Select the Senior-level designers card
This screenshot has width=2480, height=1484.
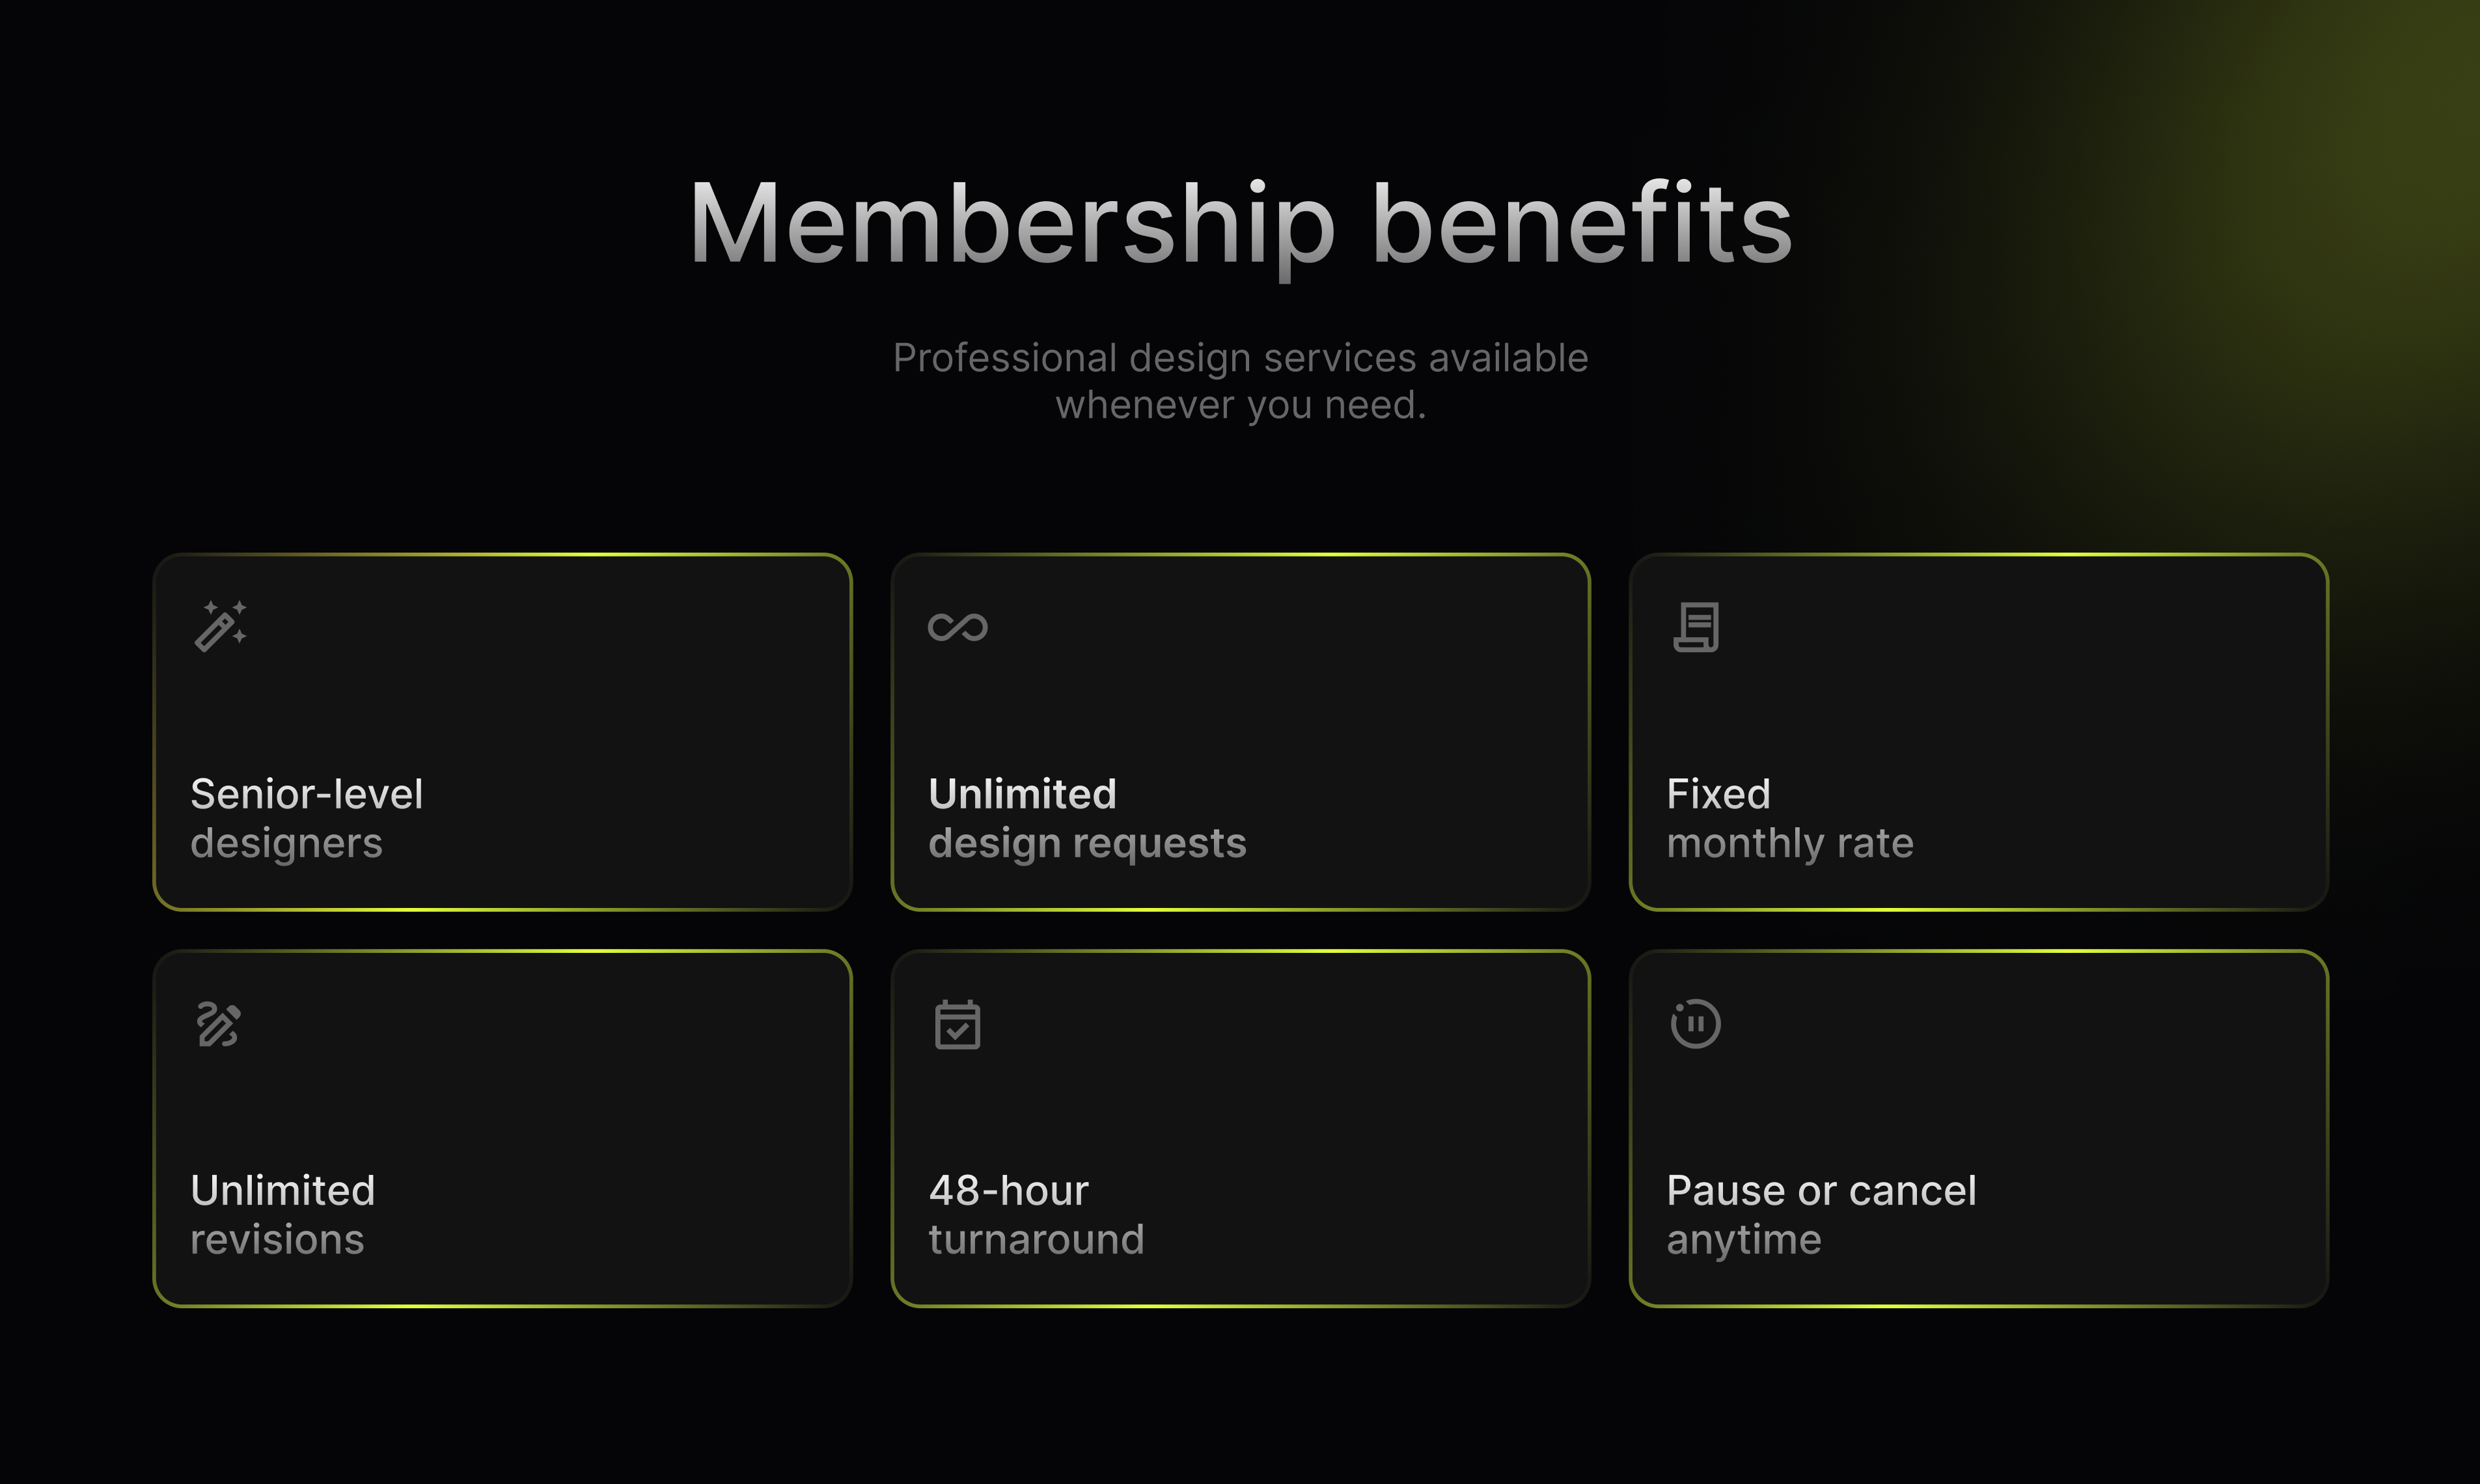tap(502, 732)
